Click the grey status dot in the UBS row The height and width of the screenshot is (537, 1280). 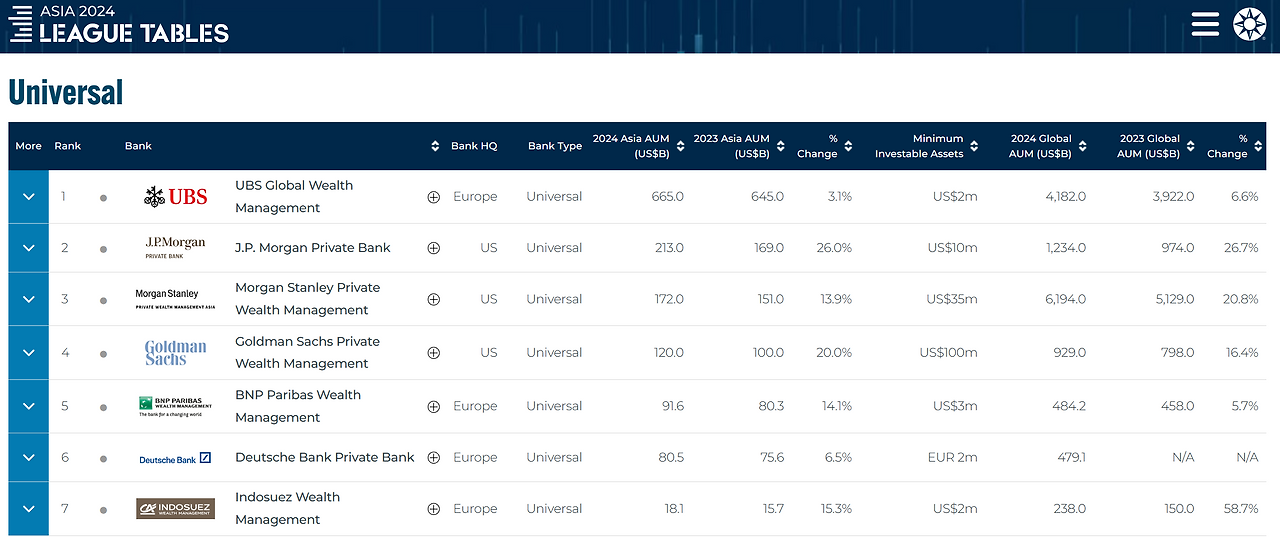click(x=103, y=198)
